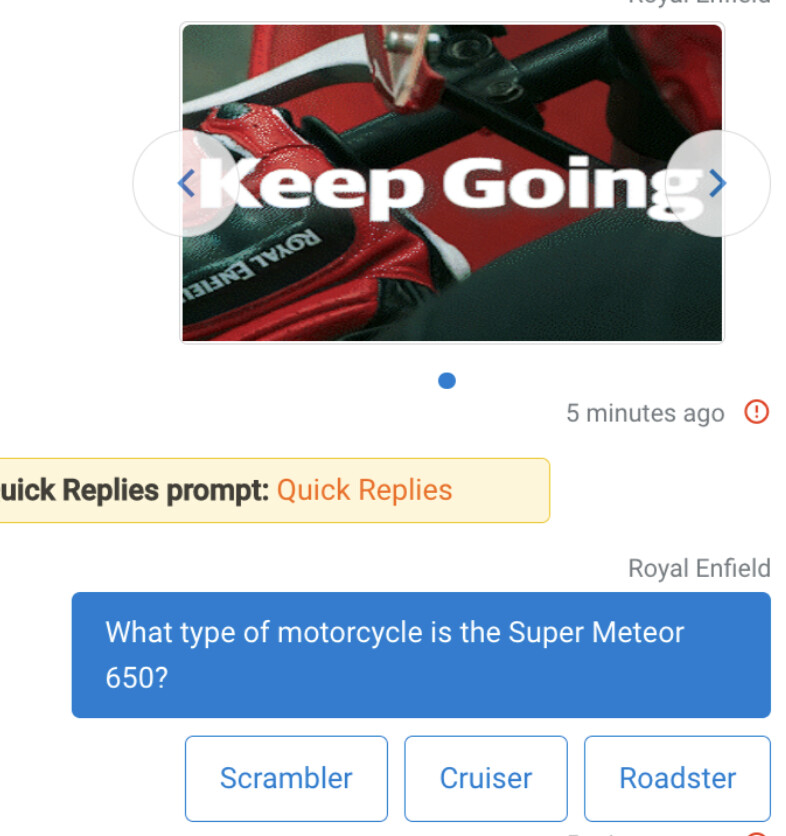Click the 650? line in message

click(137, 678)
